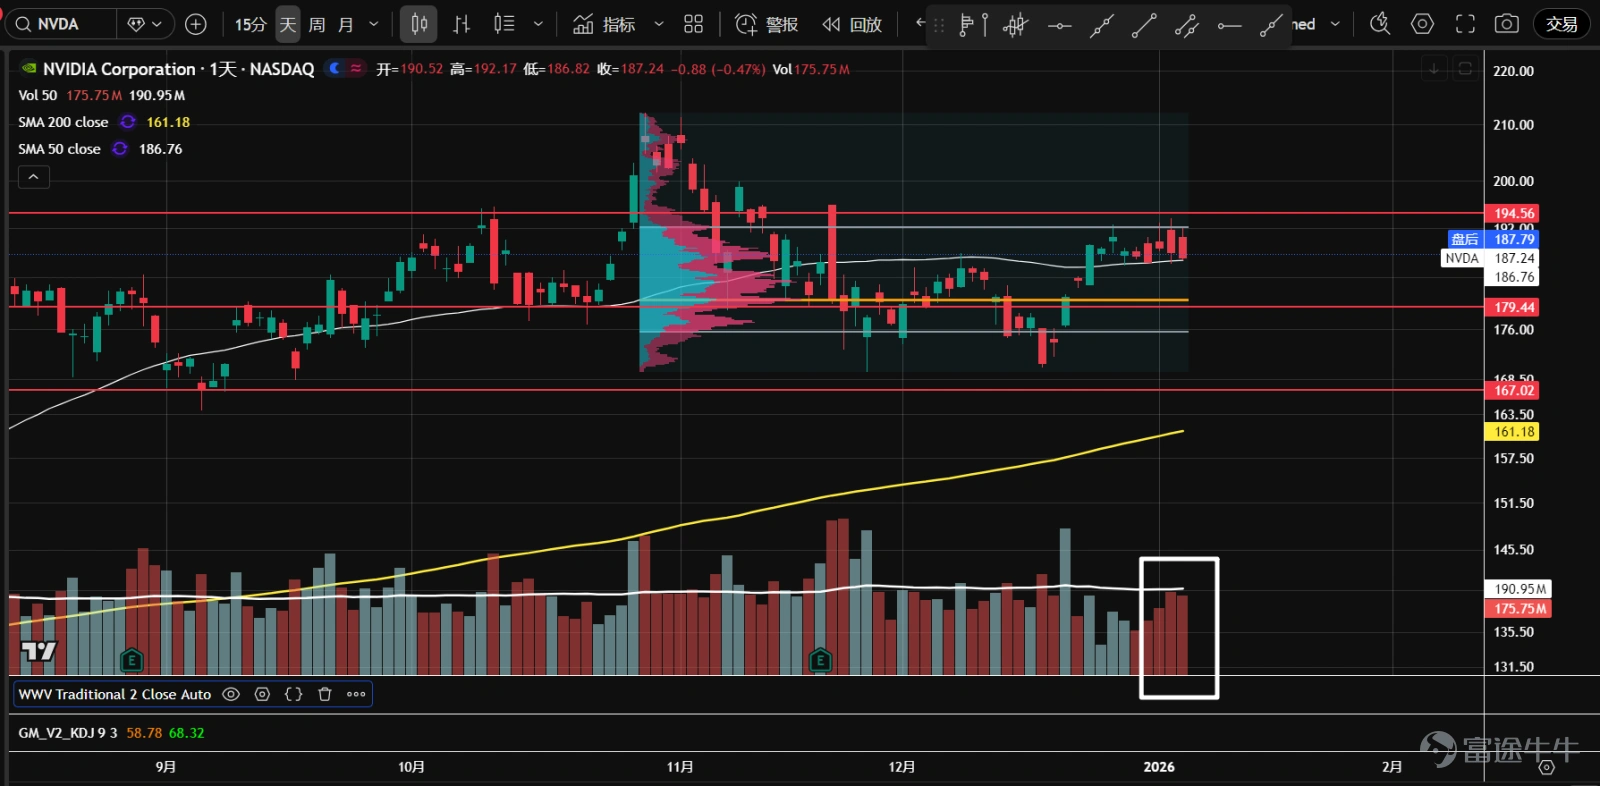Toggle visibility of the WWV indicator
Image resolution: width=1600 pixels, height=786 pixels.
[x=231, y=694]
